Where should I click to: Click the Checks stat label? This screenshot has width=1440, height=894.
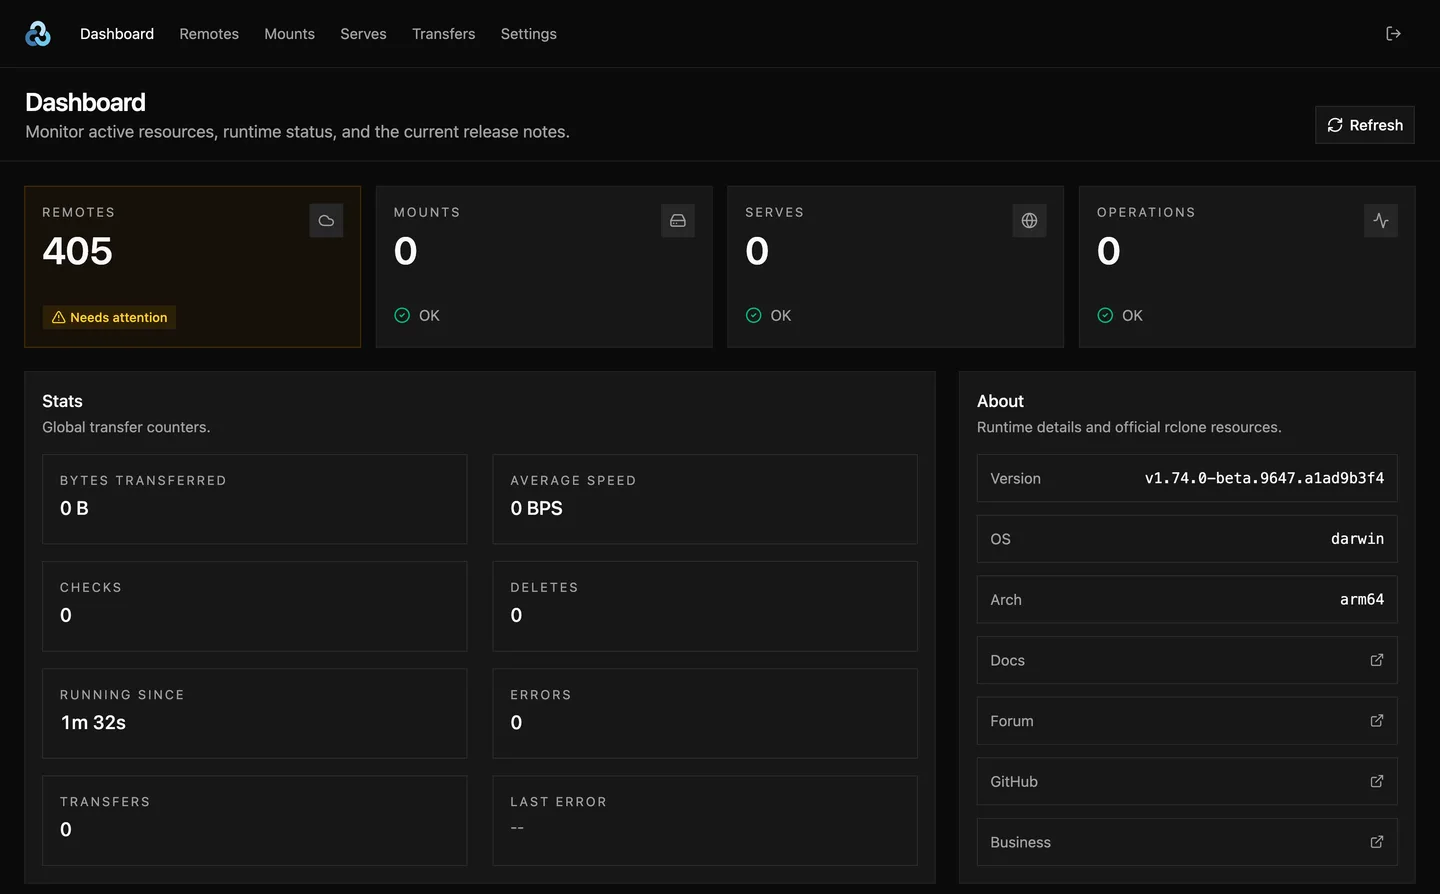click(x=91, y=588)
